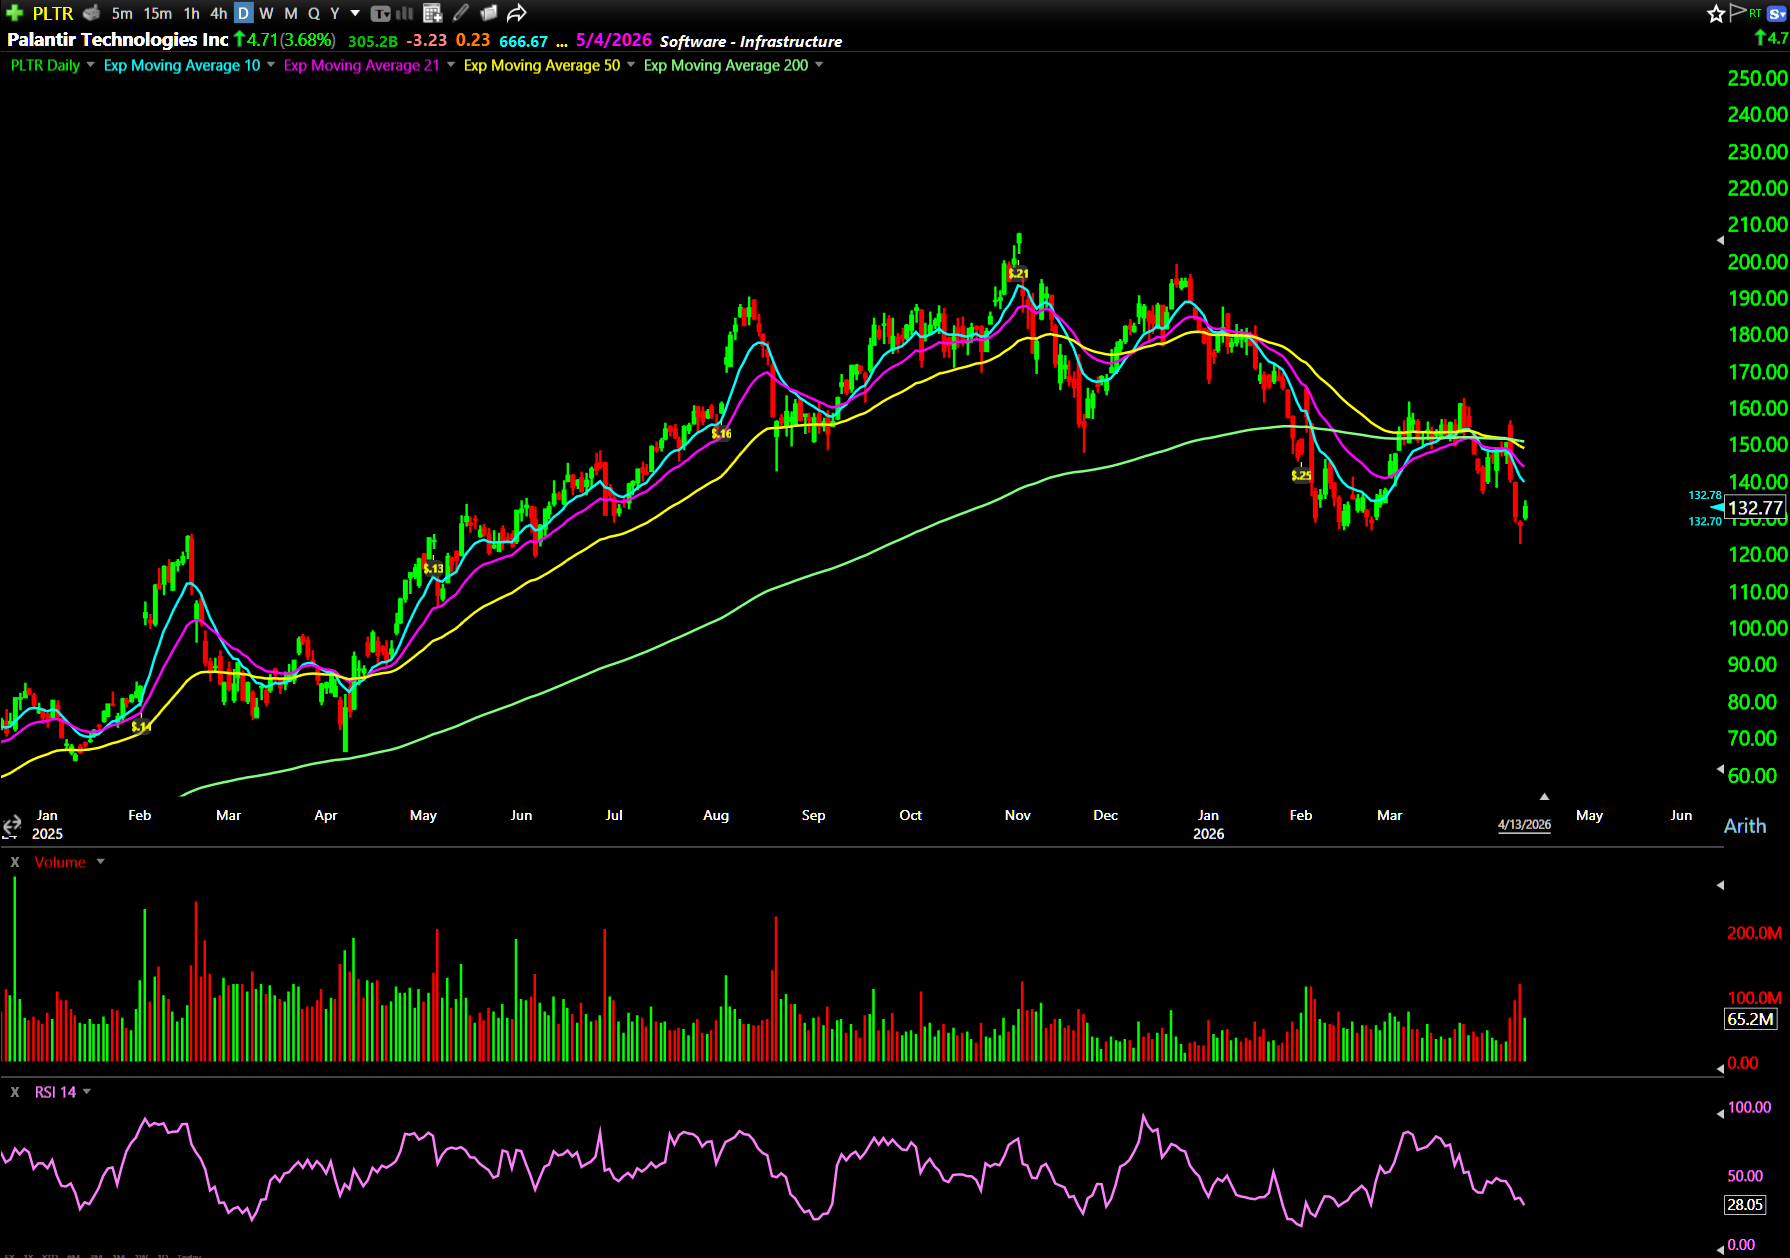Viewport: 1790px width, 1258px height.
Task: Open the Exp Moving Average 10 dropdown
Action: [x=271, y=65]
